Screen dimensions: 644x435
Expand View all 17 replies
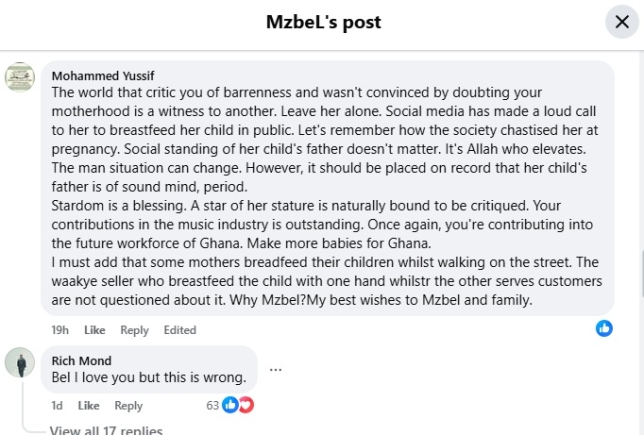coord(106,430)
